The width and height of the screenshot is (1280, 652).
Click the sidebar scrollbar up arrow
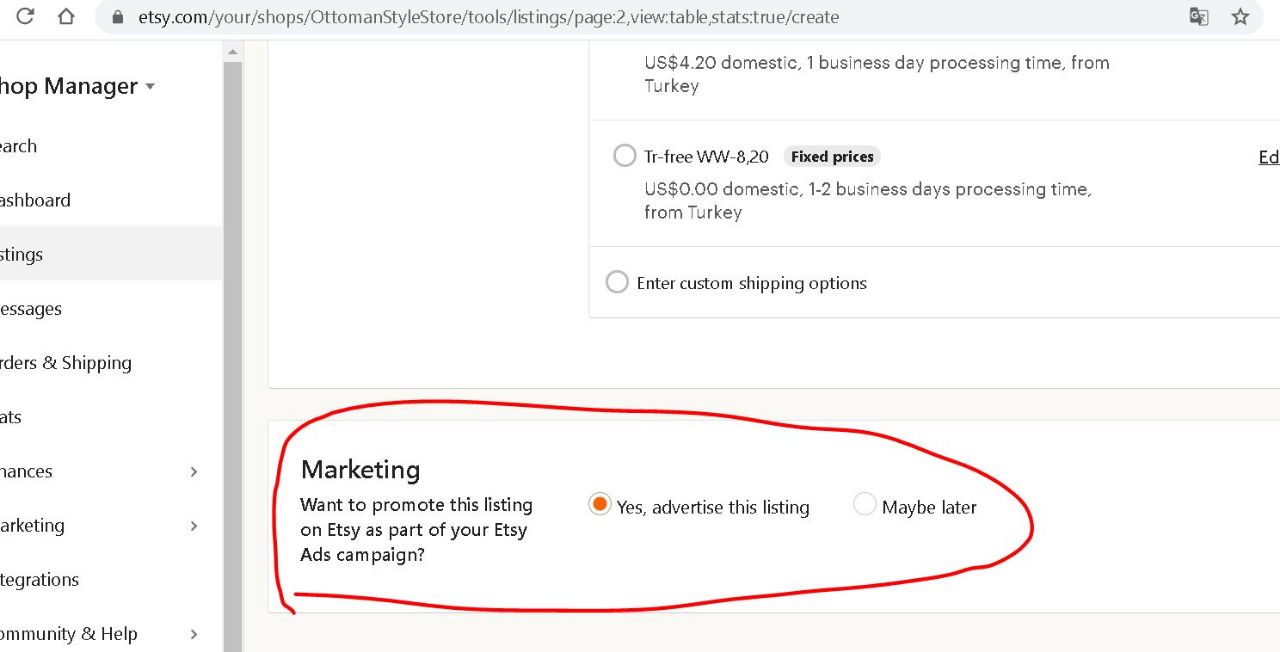tap(233, 52)
